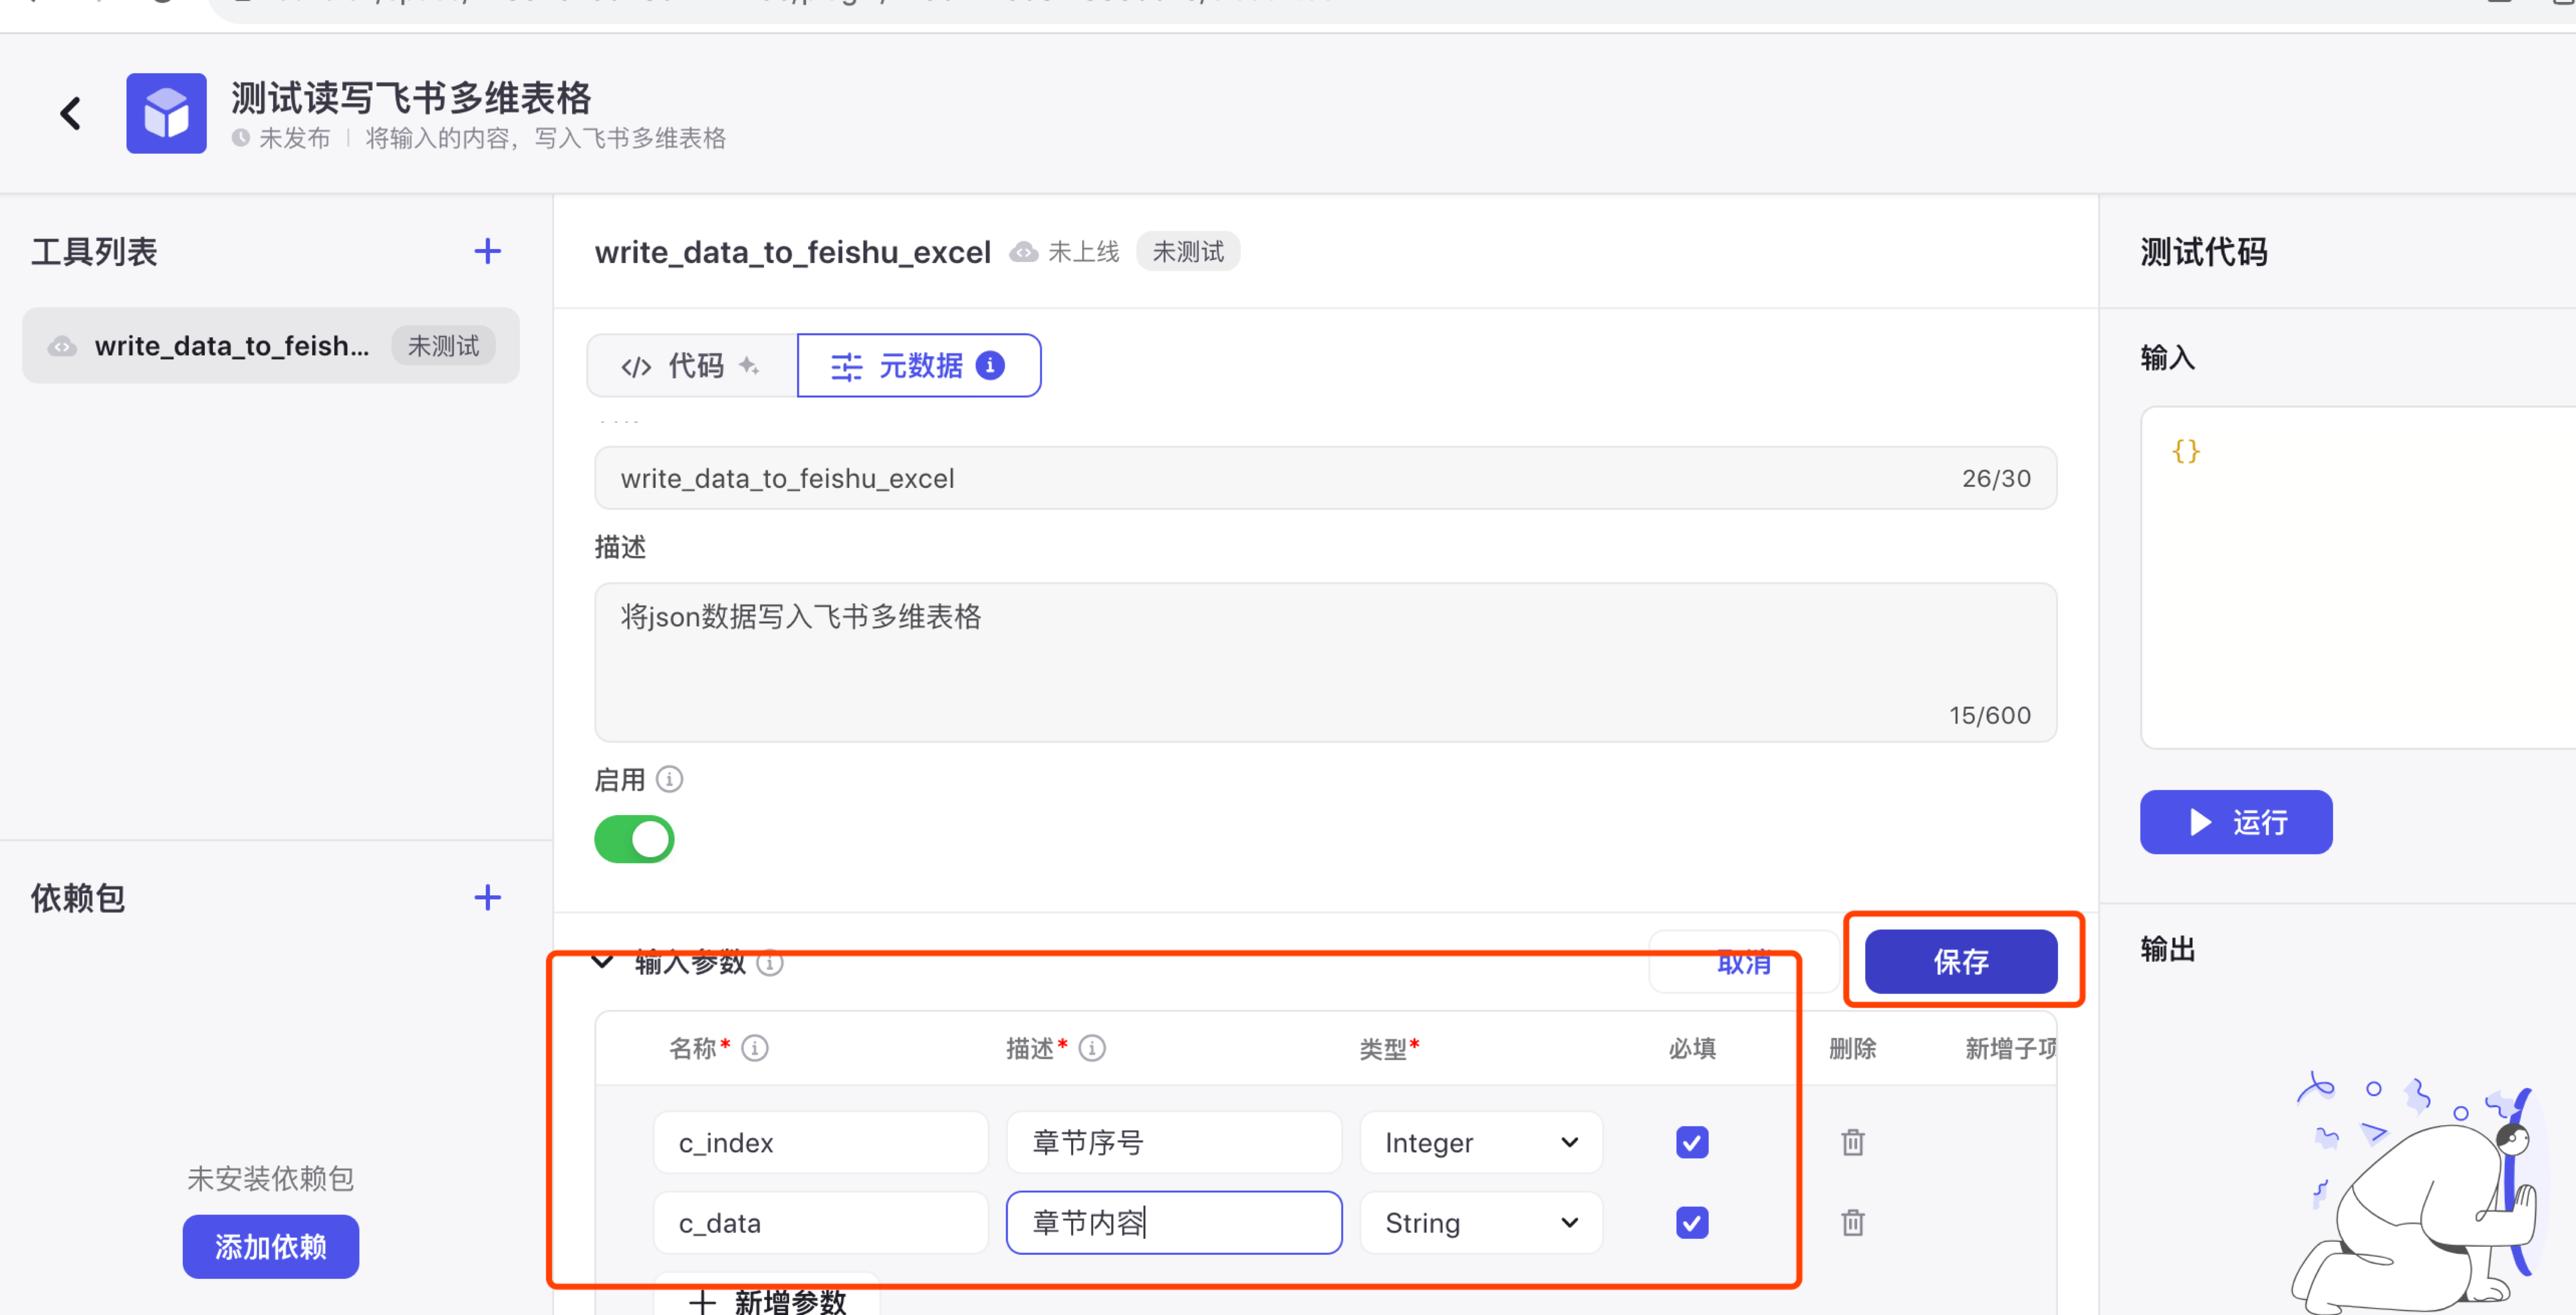Click the info icon next to 启用
Screen dimensions: 2576x1315
click(x=669, y=779)
